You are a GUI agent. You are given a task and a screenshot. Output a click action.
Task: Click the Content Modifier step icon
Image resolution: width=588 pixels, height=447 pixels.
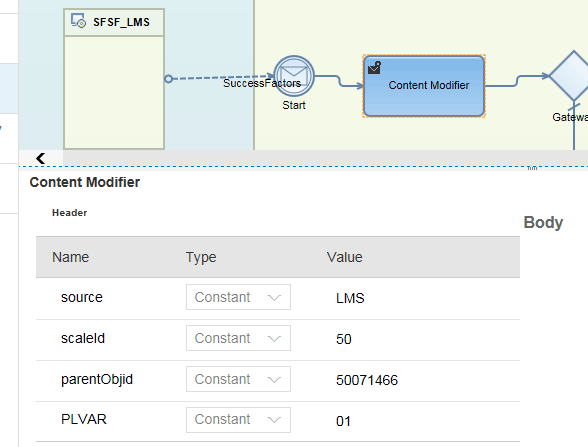pyautogui.click(x=374, y=68)
